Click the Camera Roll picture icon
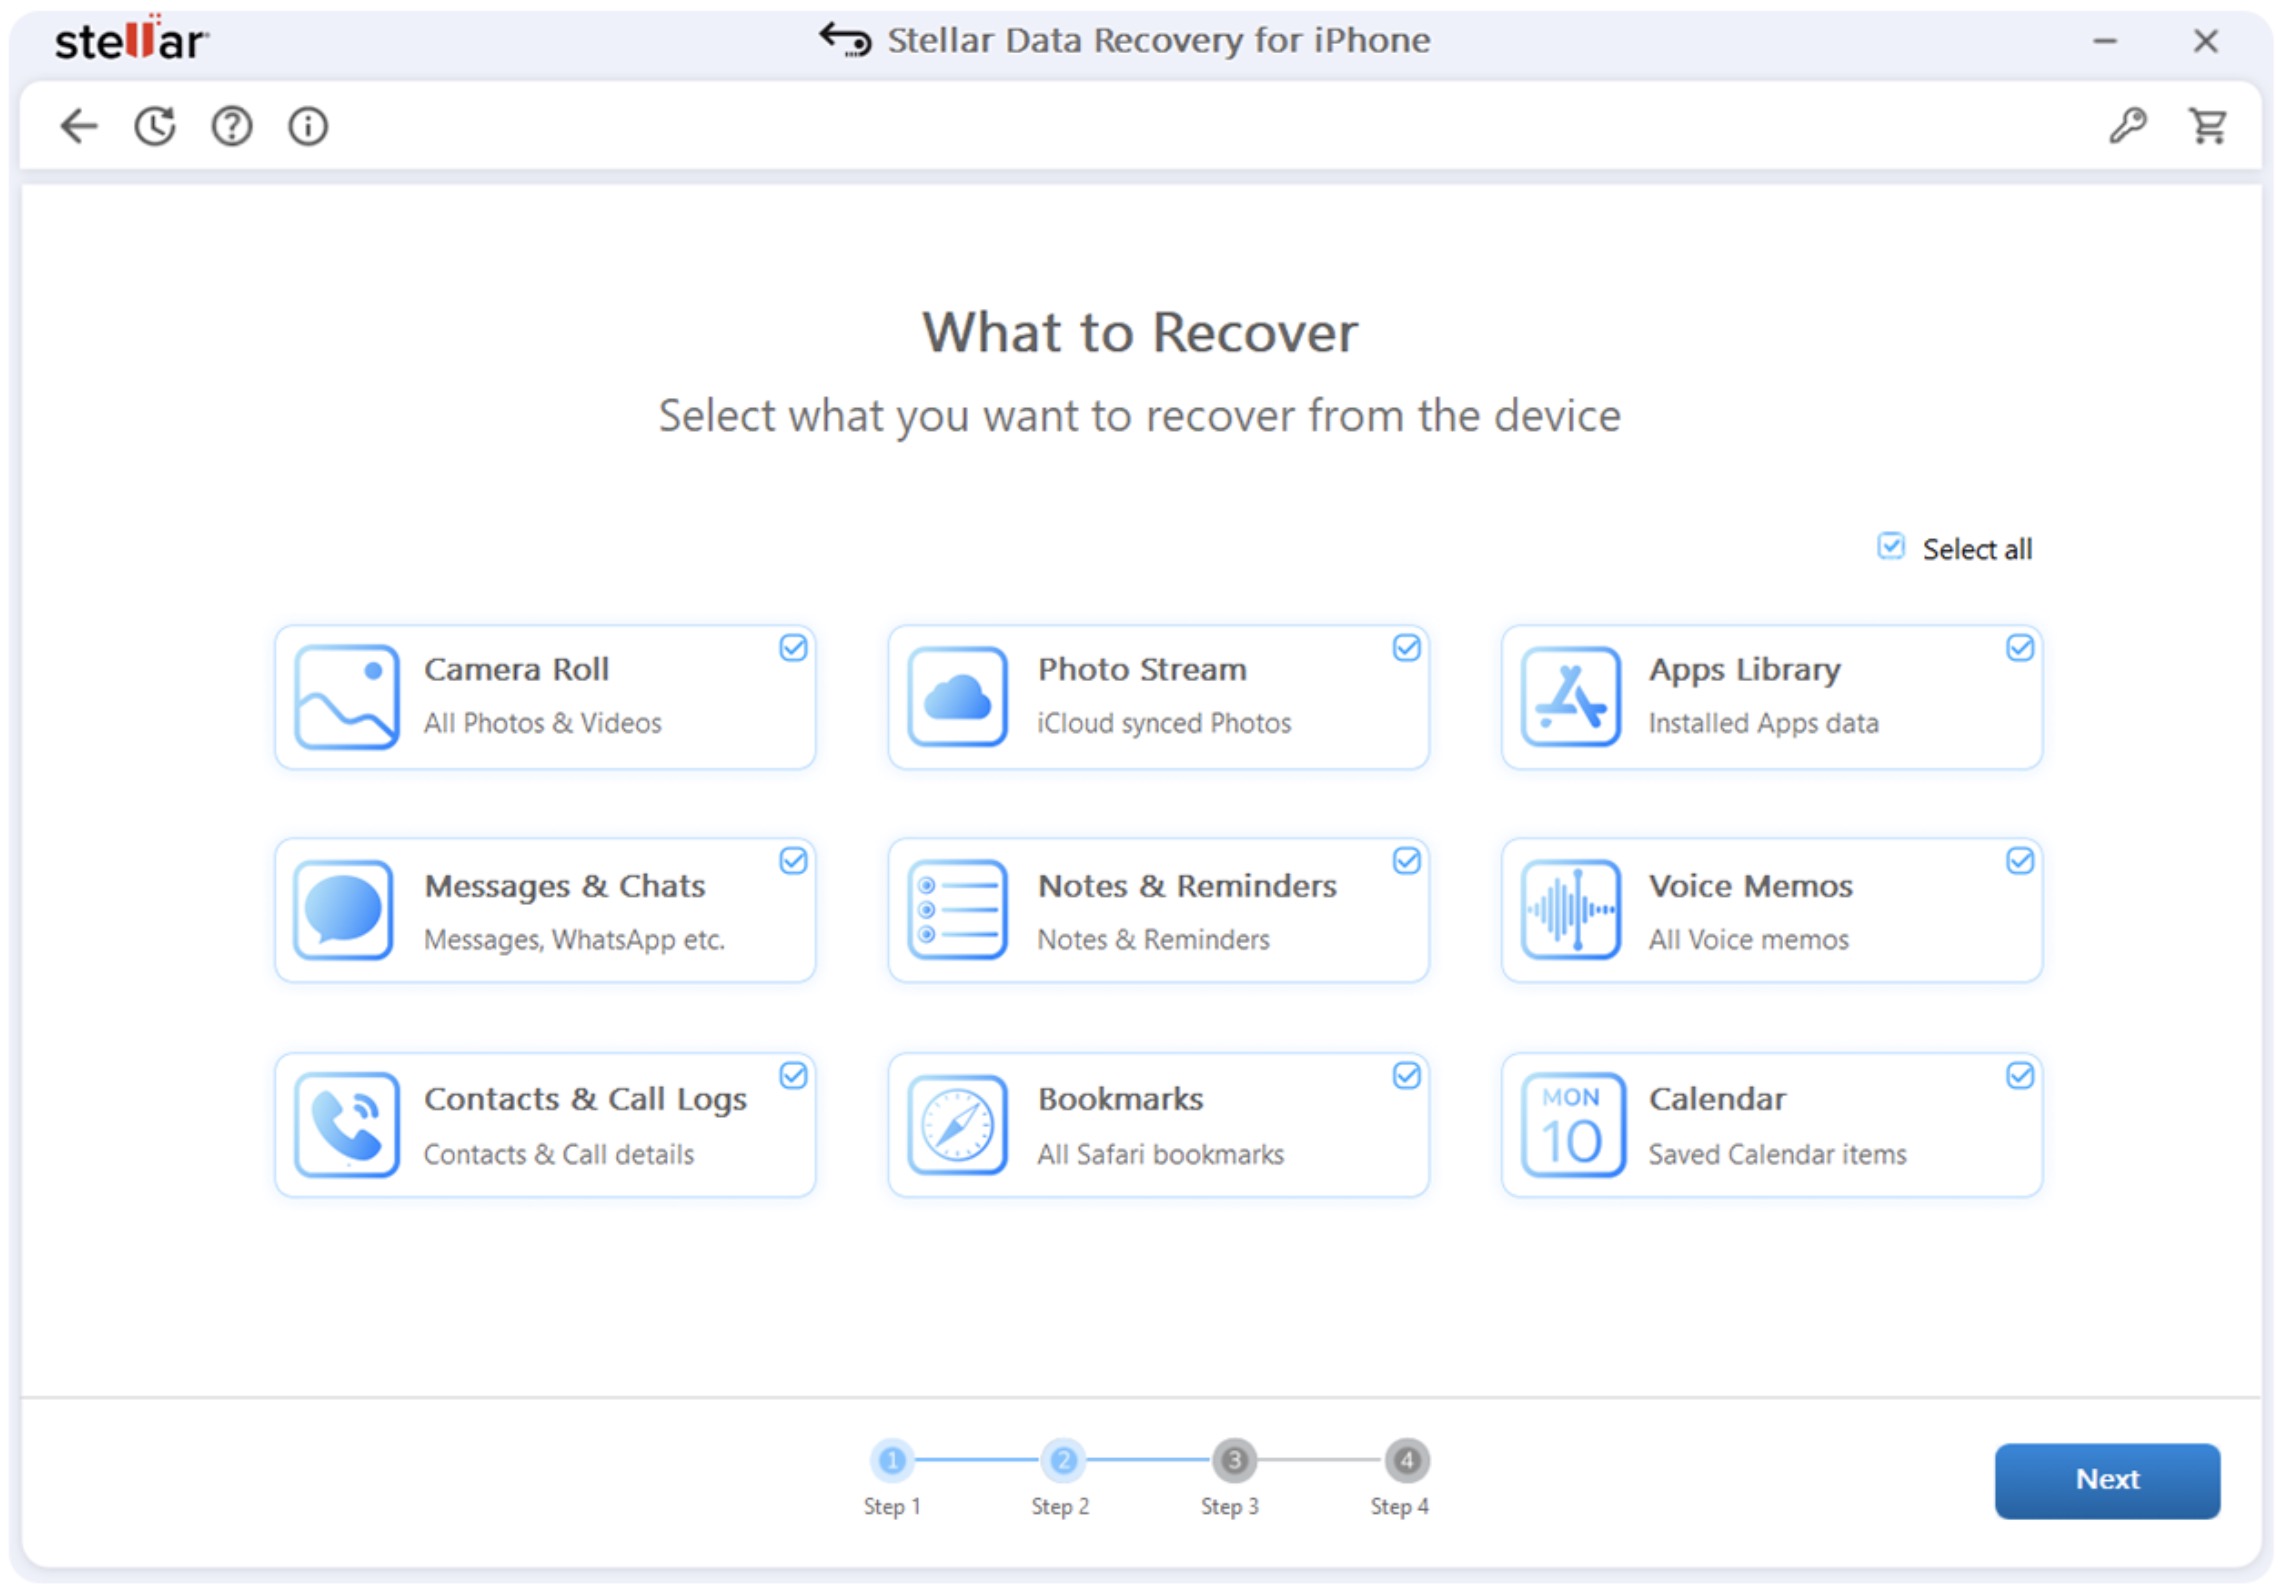Image resolution: width=2278 pixels, height=1592 pixels. click(346, 697)
